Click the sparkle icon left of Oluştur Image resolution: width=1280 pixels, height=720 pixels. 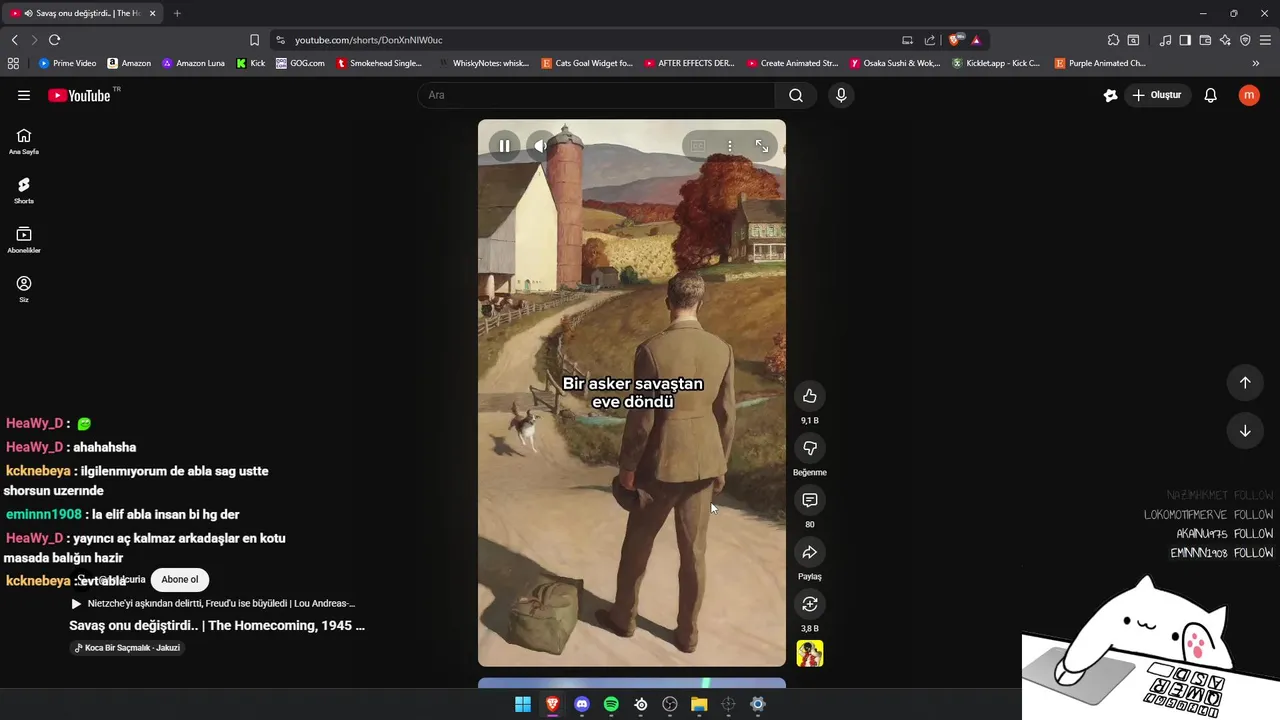point(1110,95)
